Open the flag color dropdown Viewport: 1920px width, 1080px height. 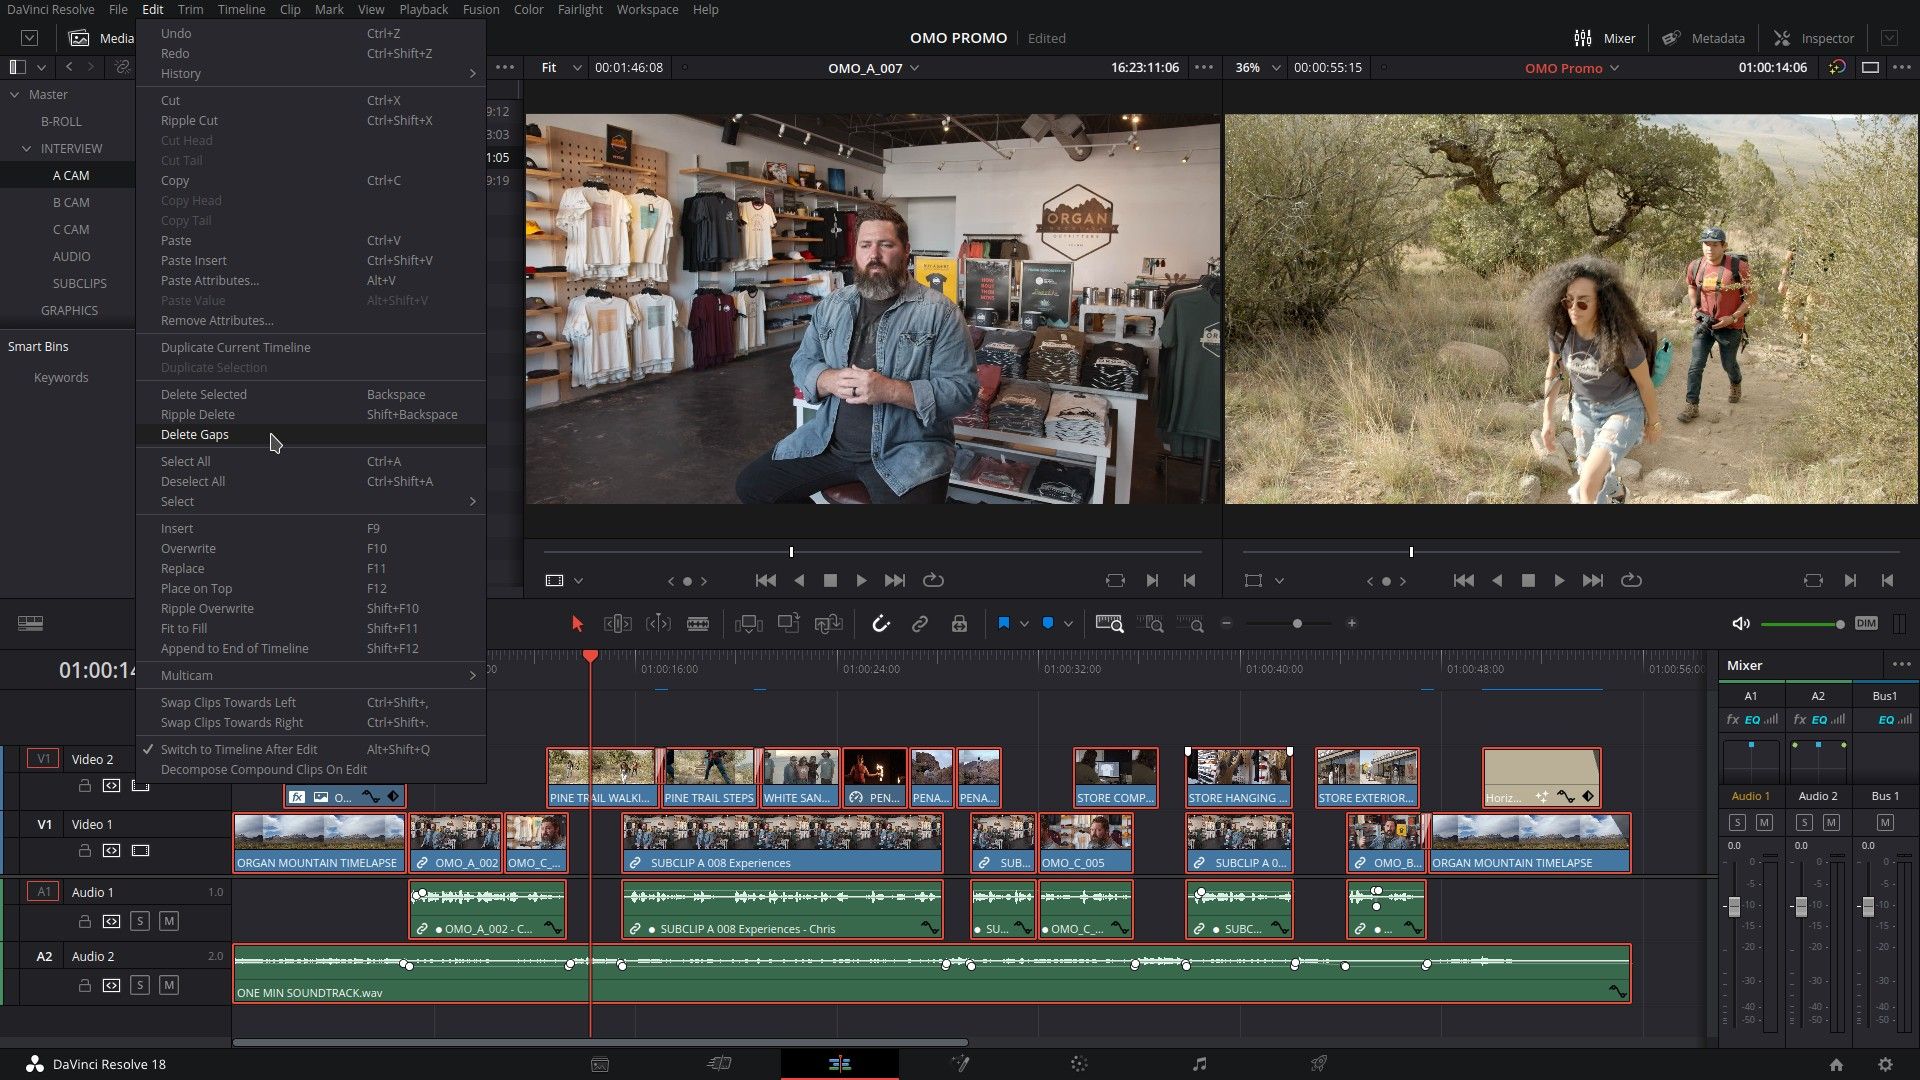(1026, 623)
